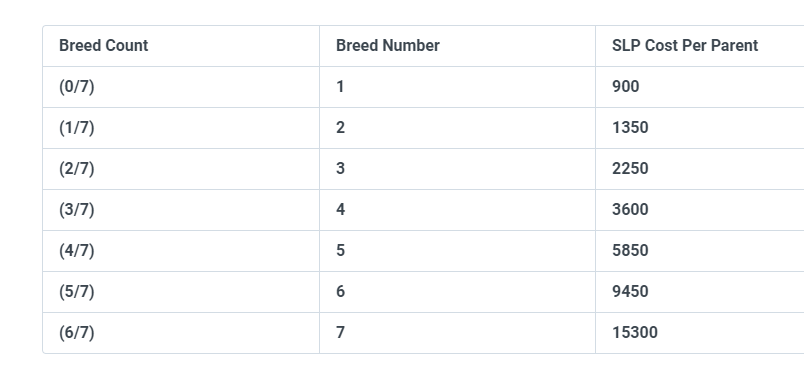Viewport: 804px width, 375px height.
Task: Click the 2250 SLP cost value
Action: [x=630, y=169]
